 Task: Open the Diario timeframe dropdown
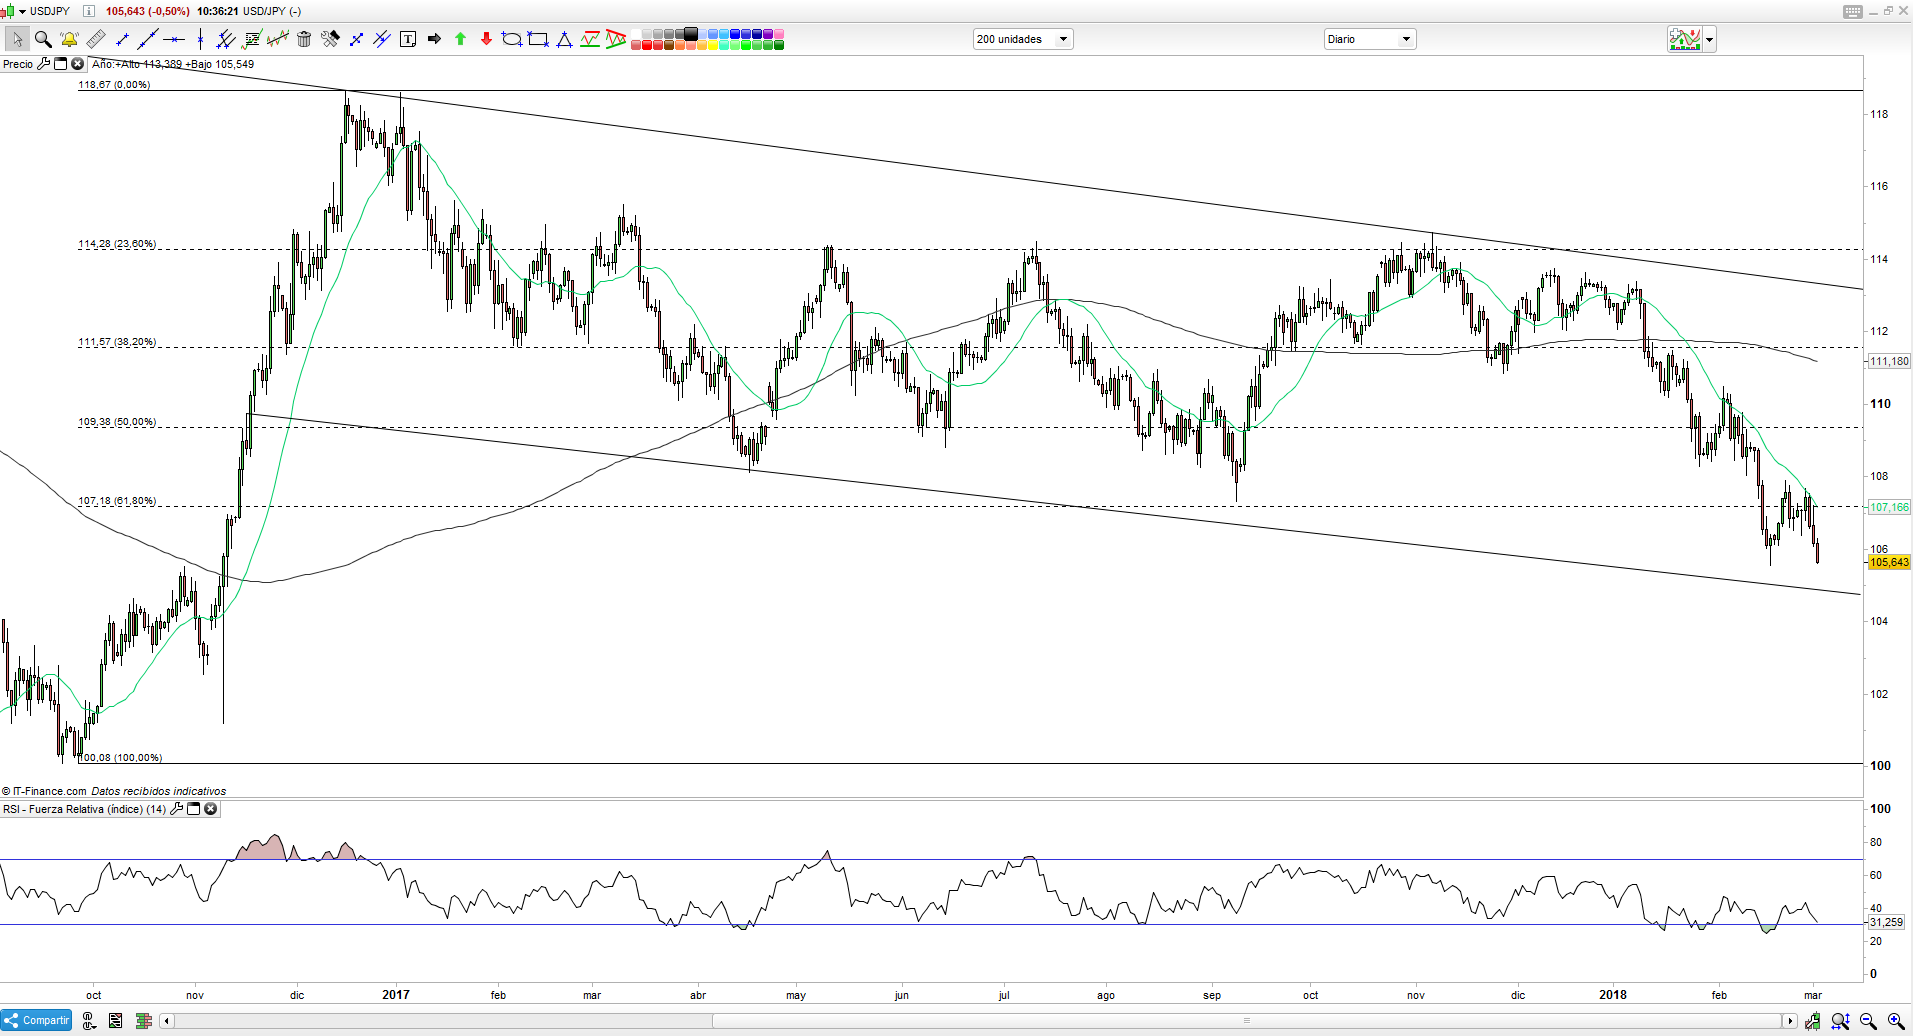coord(1370,39)
